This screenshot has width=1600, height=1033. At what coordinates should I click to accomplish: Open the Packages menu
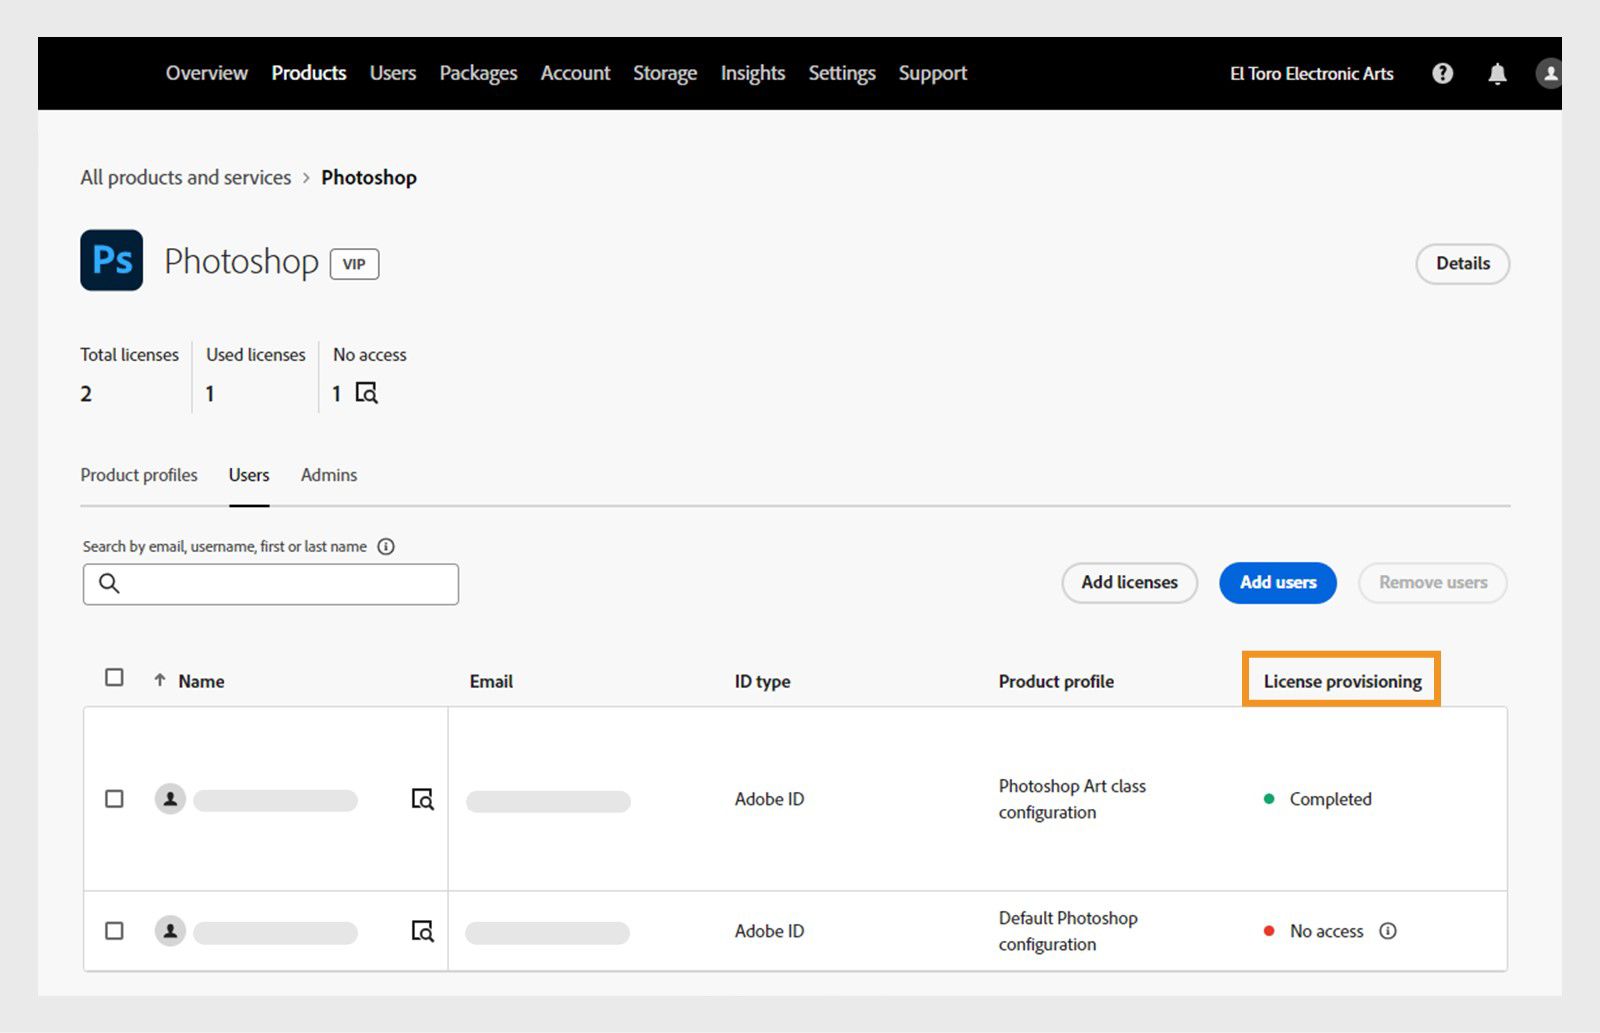pyautogui.click(x=478, y=73)
